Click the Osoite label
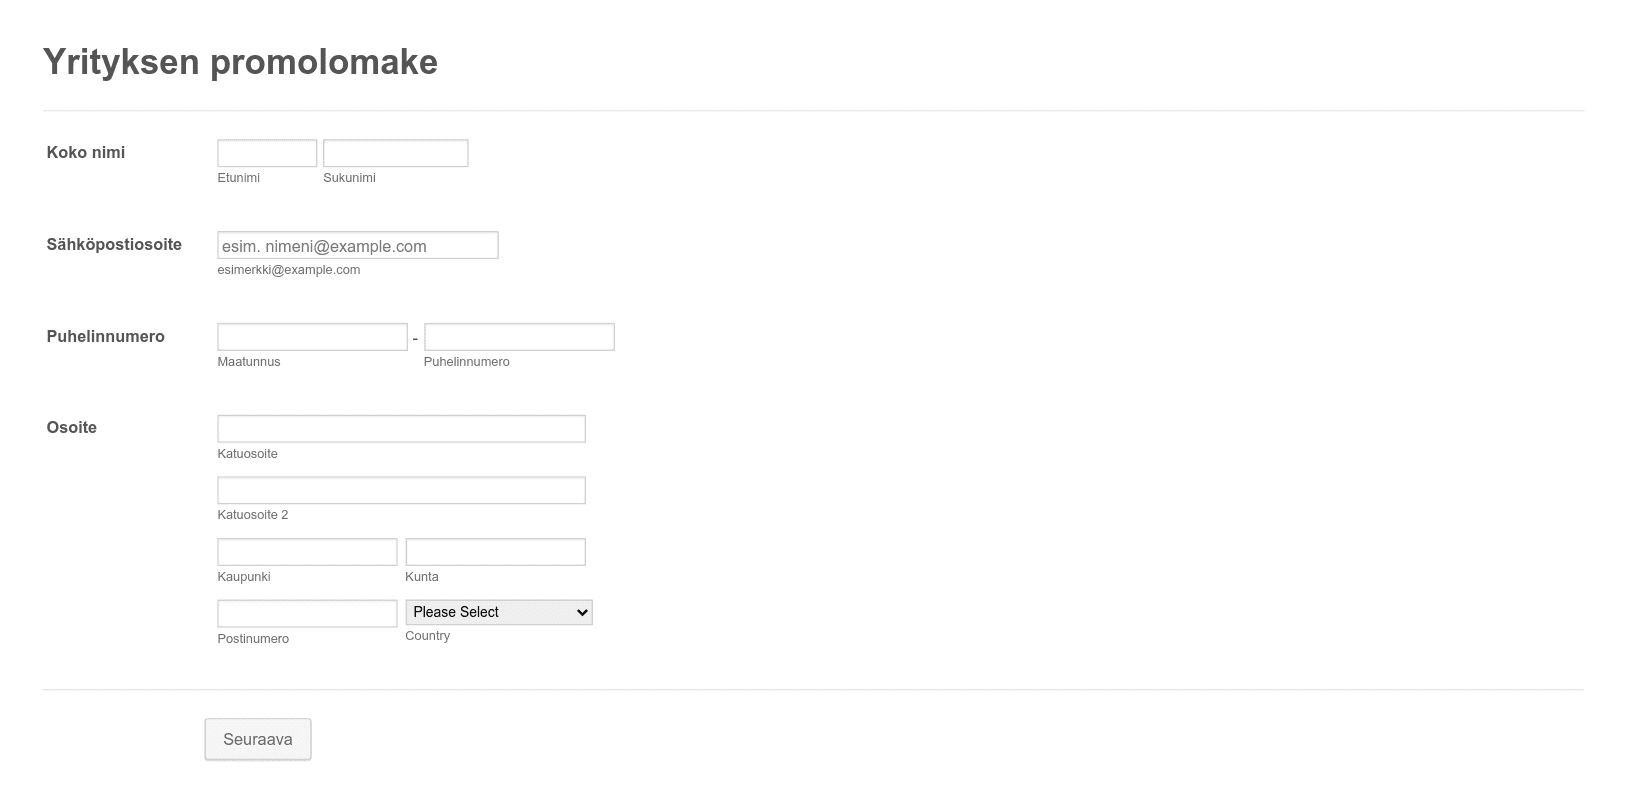The width and height of the screenshot is (1628, 789). [x=72, y=427]
